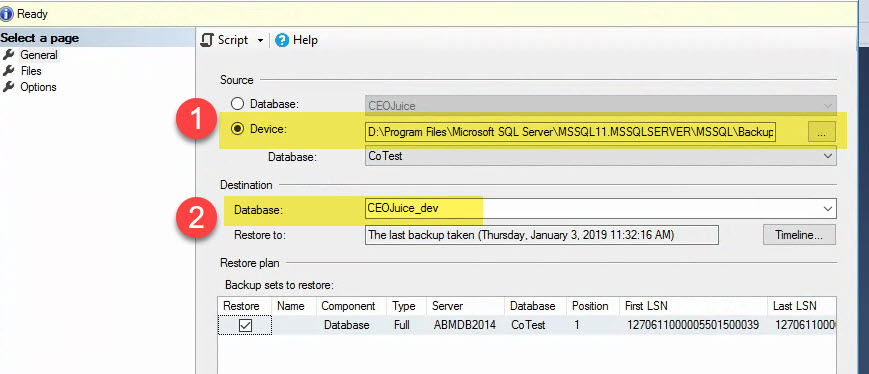Open the Timeline... button
Screen dimensions: 869x374
coord(799,235)
